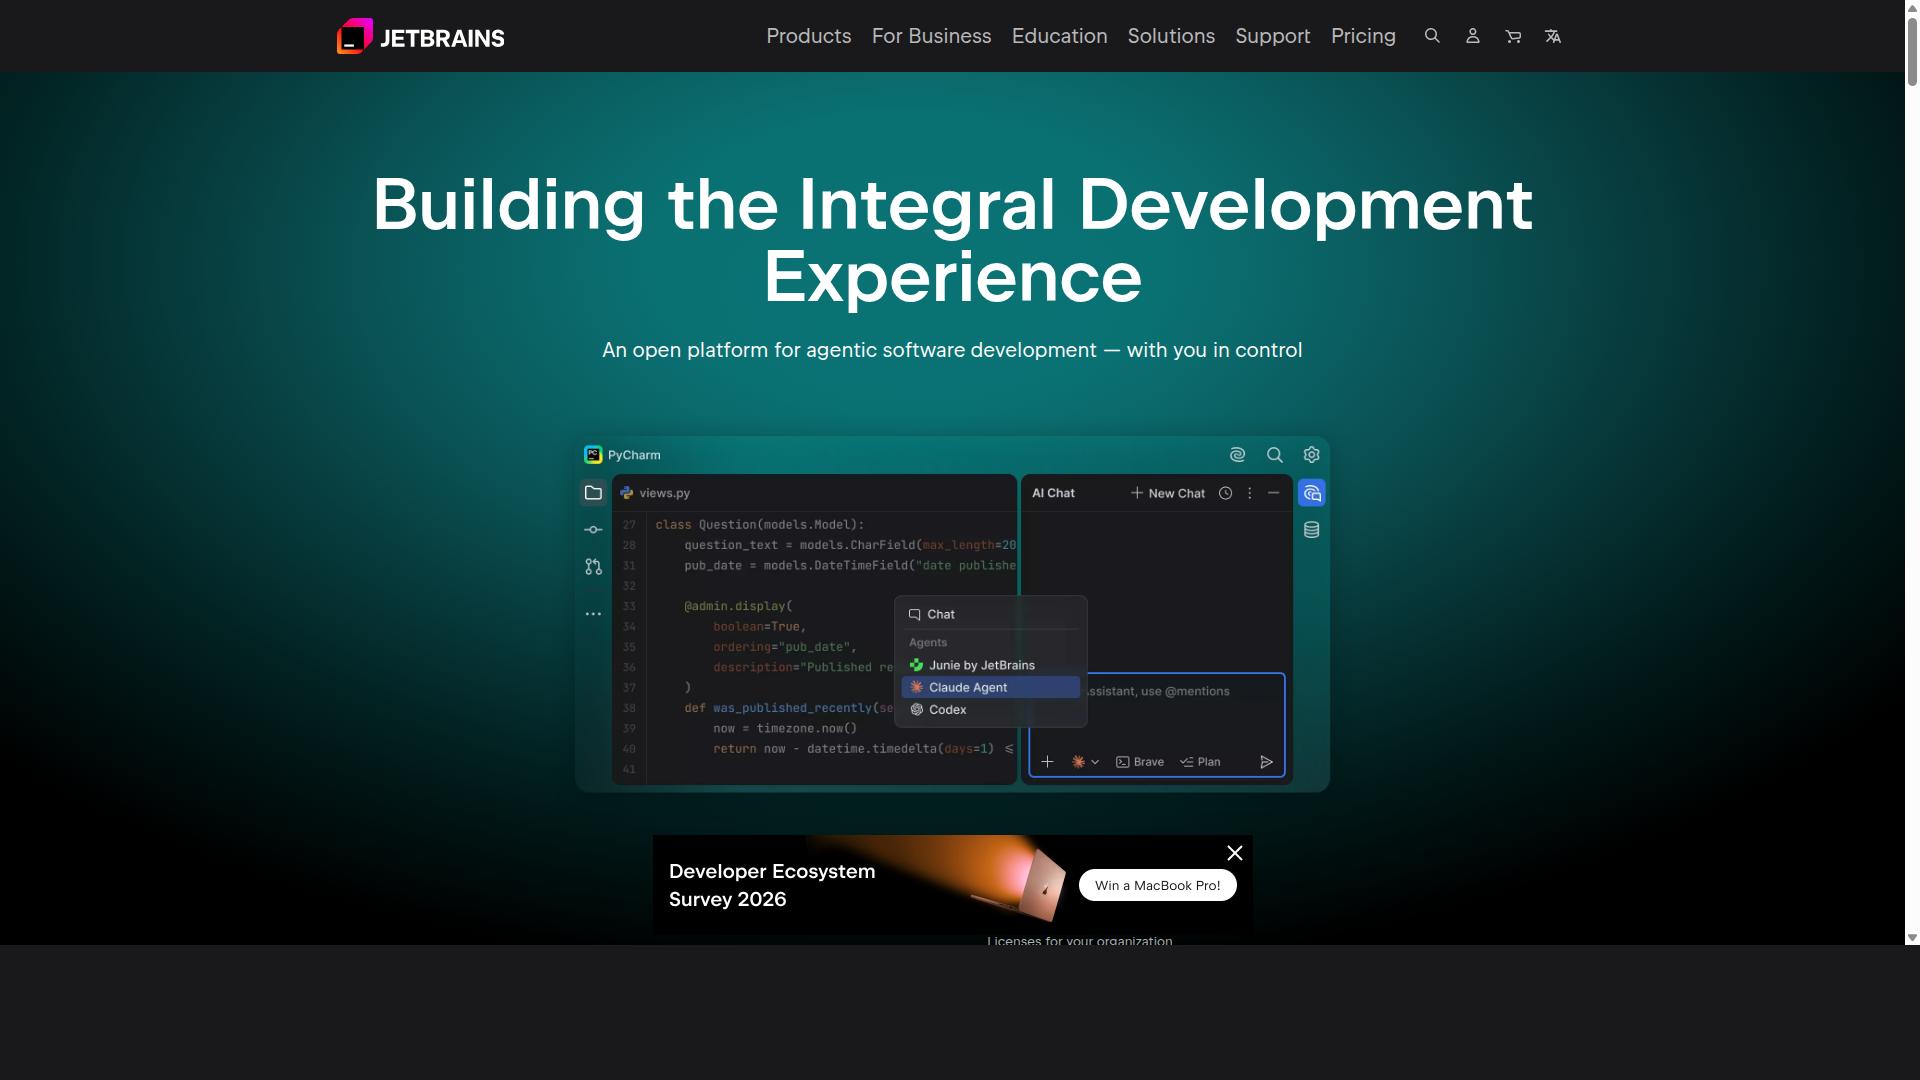This screenshot has height=1080, width=1920.
Task: Choose Claude Agent in the list
Action: 990,687
